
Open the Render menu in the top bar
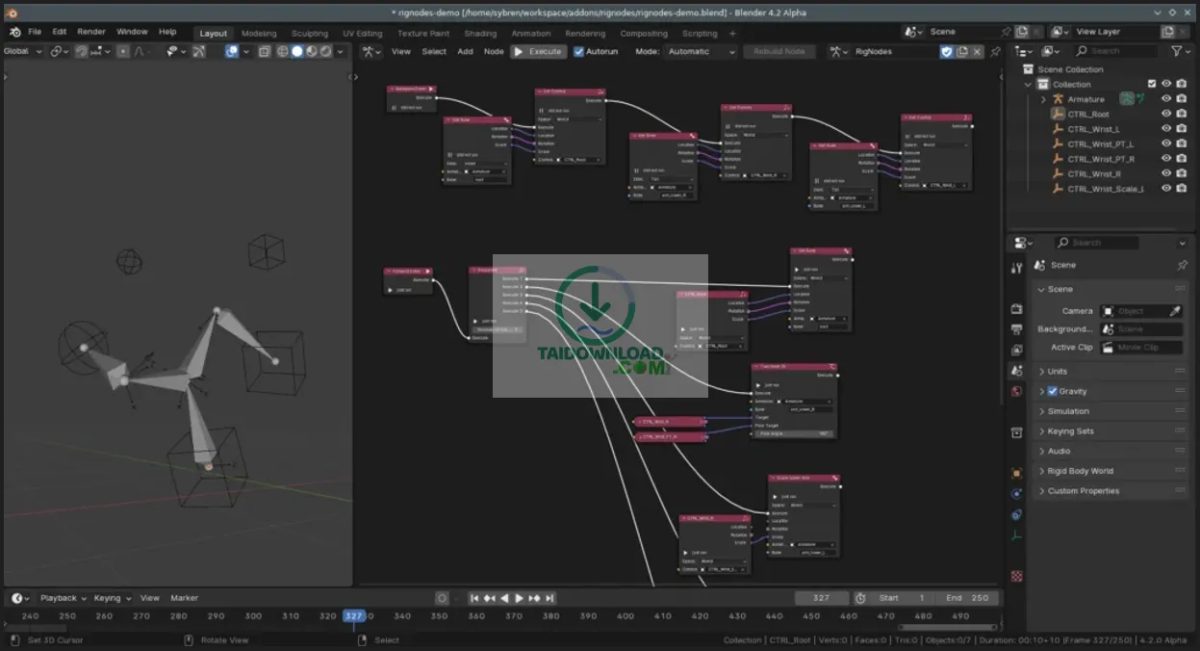pos(91,31)
